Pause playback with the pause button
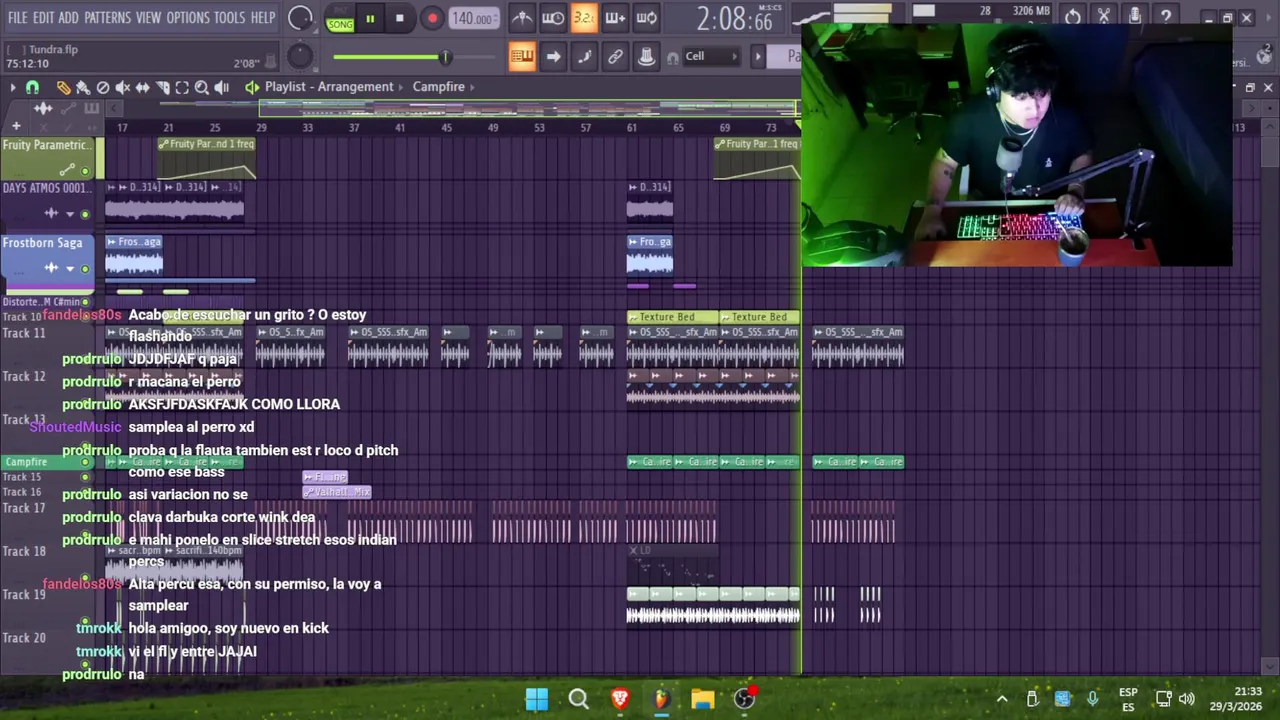The image size is (1280, 720). [x=370, y=18]
